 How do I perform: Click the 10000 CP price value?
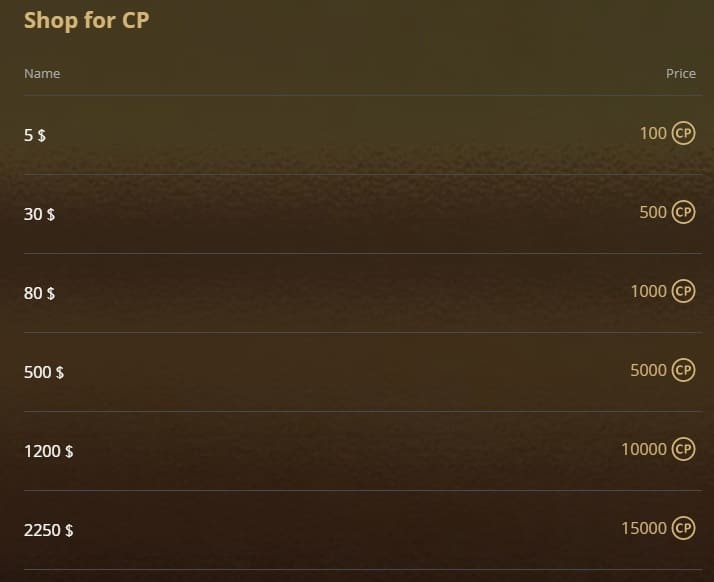tap(644, 449)
